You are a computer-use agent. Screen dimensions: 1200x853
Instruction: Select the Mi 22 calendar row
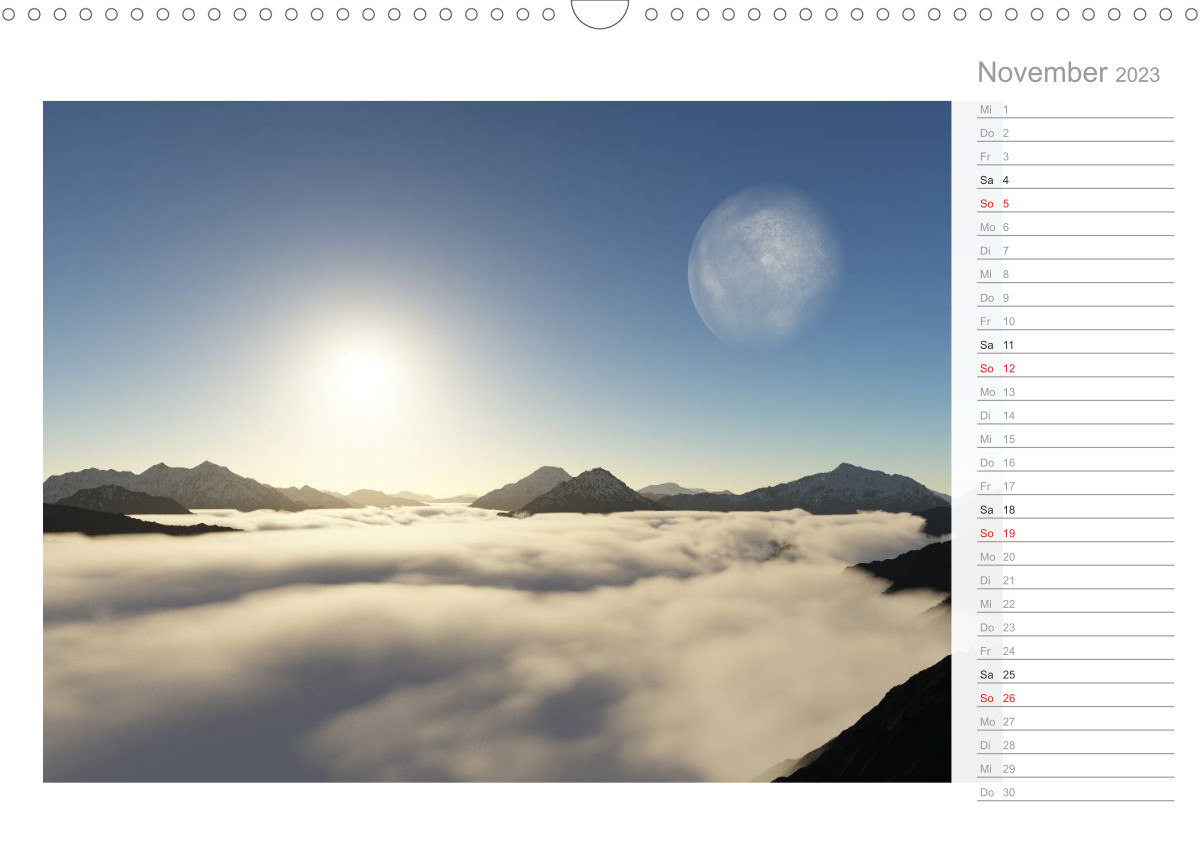[1075, 603]
